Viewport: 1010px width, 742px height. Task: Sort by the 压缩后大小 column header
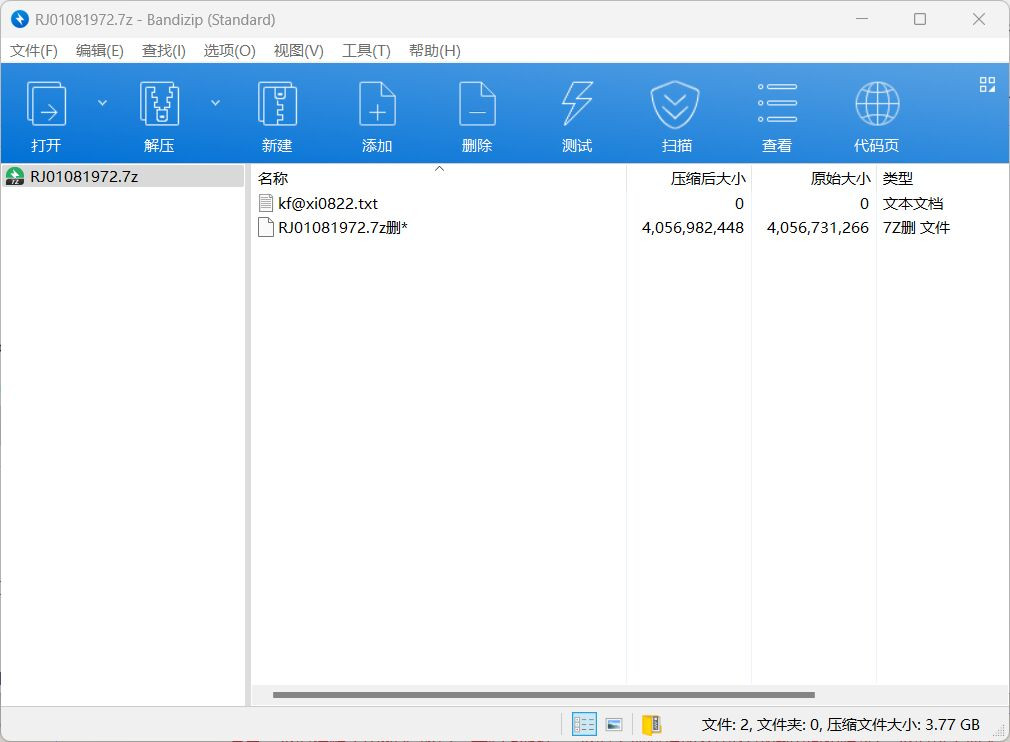pyautogui.click(x=689, y=178)
